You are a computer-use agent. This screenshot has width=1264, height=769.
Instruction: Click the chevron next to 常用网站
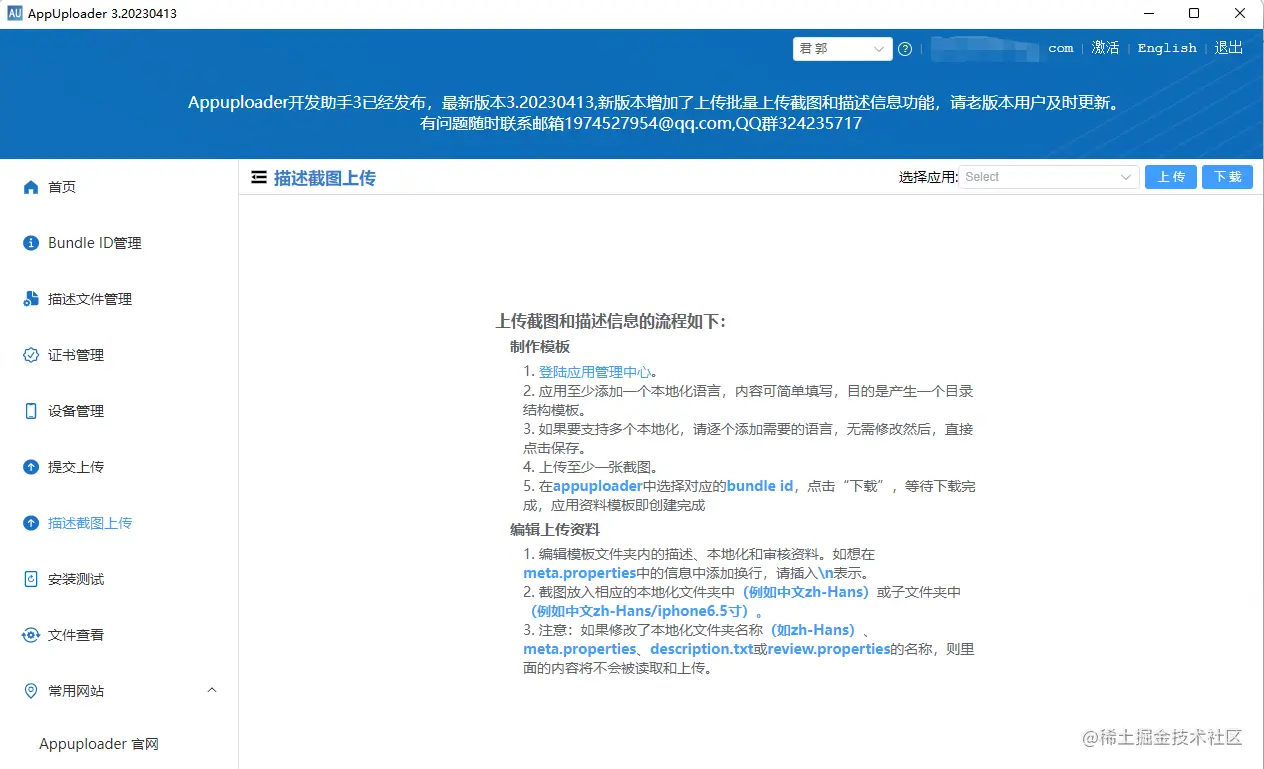tap(212, 691)
